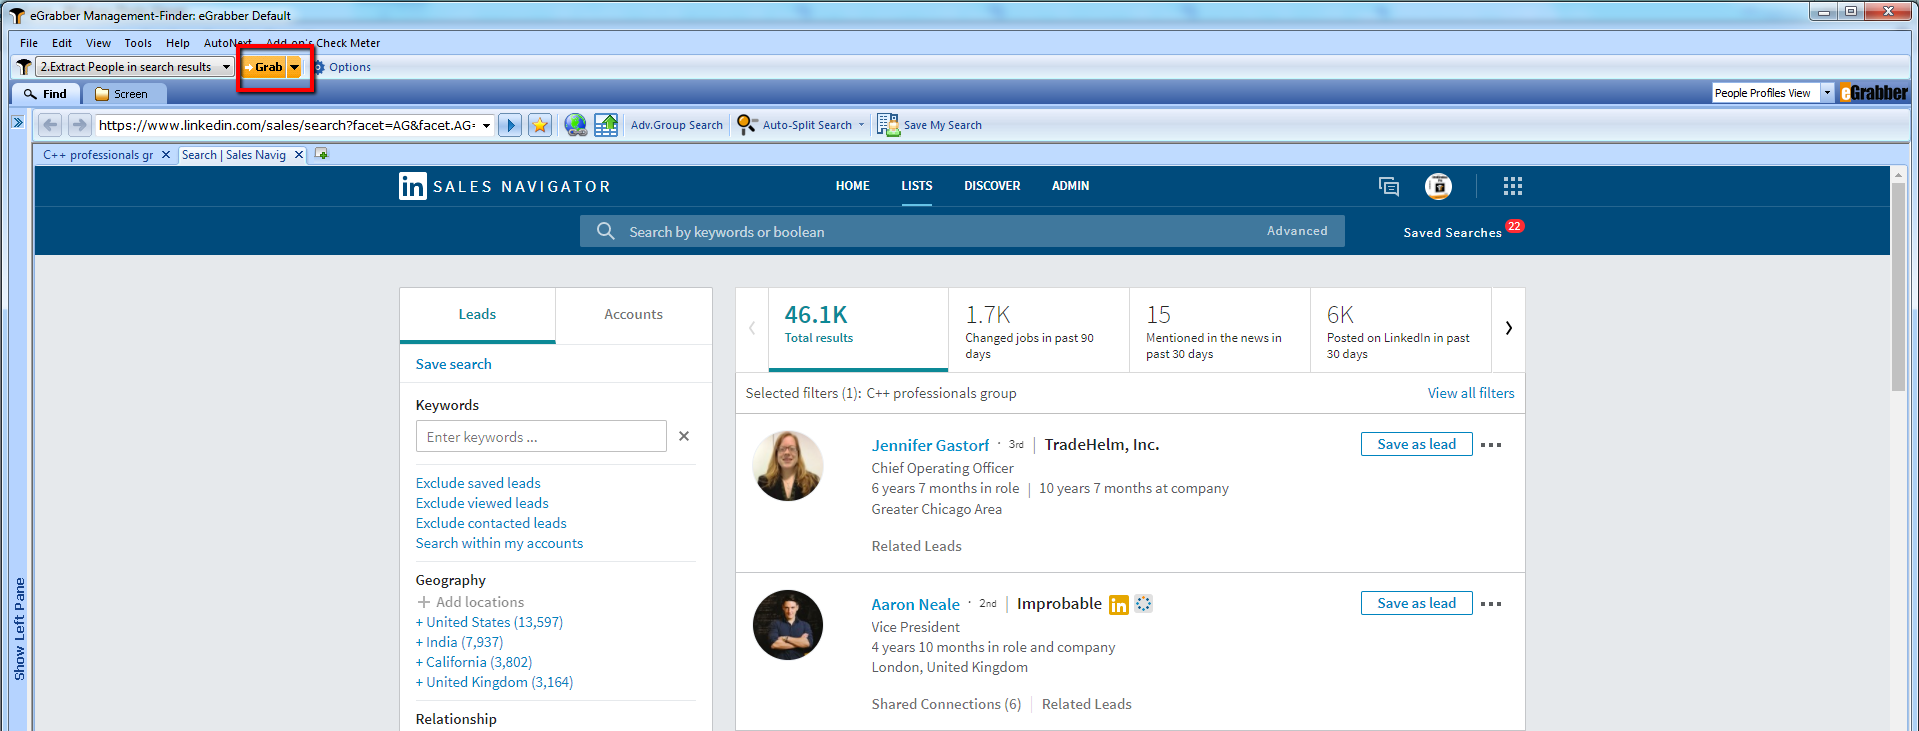1919x731 pixels.
Task: Open the File menu
Action: tap(29, 43)
